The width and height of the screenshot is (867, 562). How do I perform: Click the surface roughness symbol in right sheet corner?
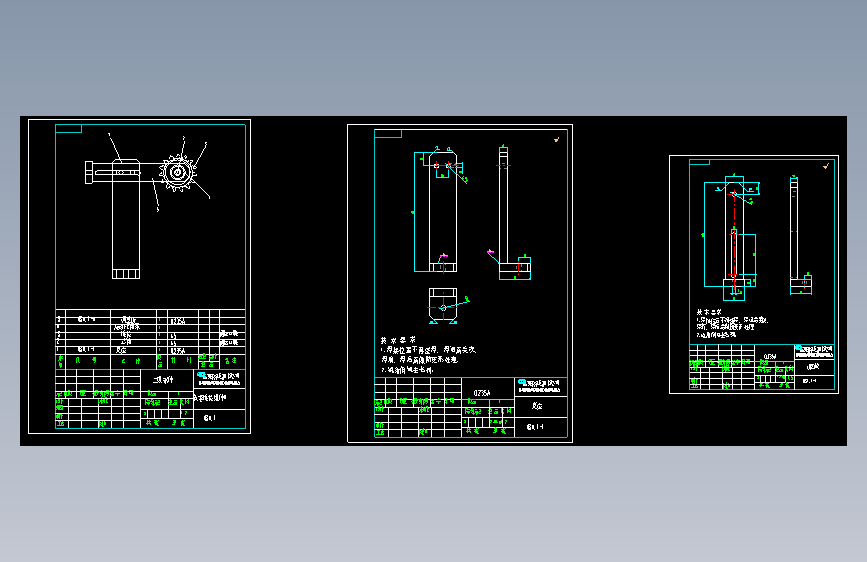point(826,165)
